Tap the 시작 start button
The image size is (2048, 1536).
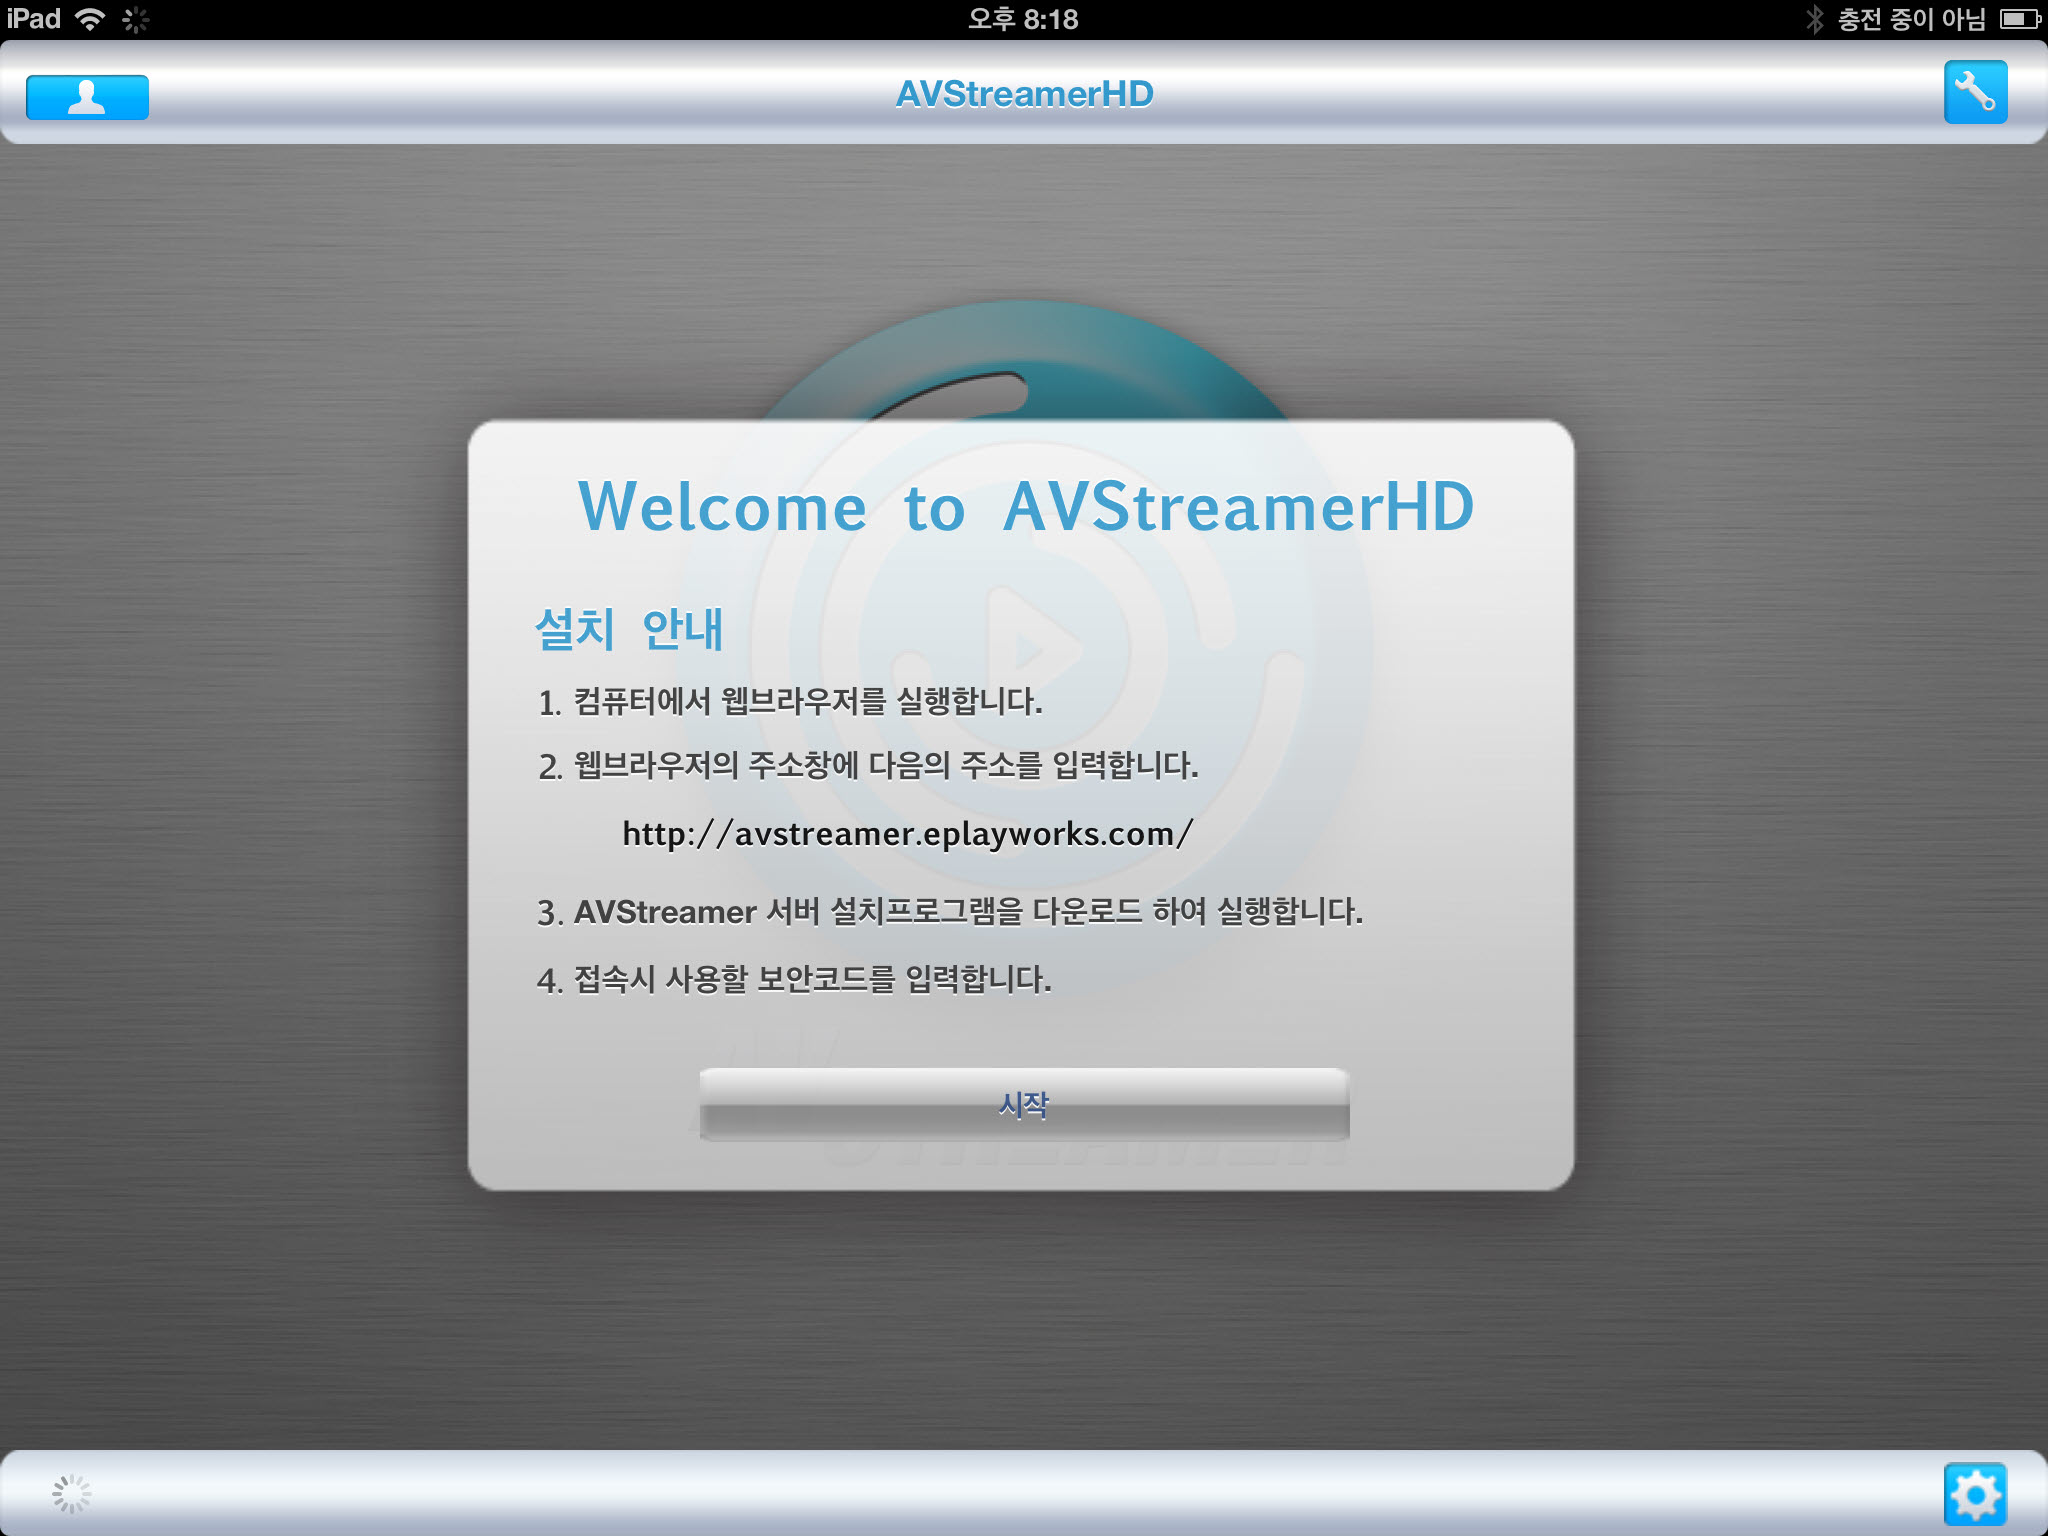tap(1024, 1104)
